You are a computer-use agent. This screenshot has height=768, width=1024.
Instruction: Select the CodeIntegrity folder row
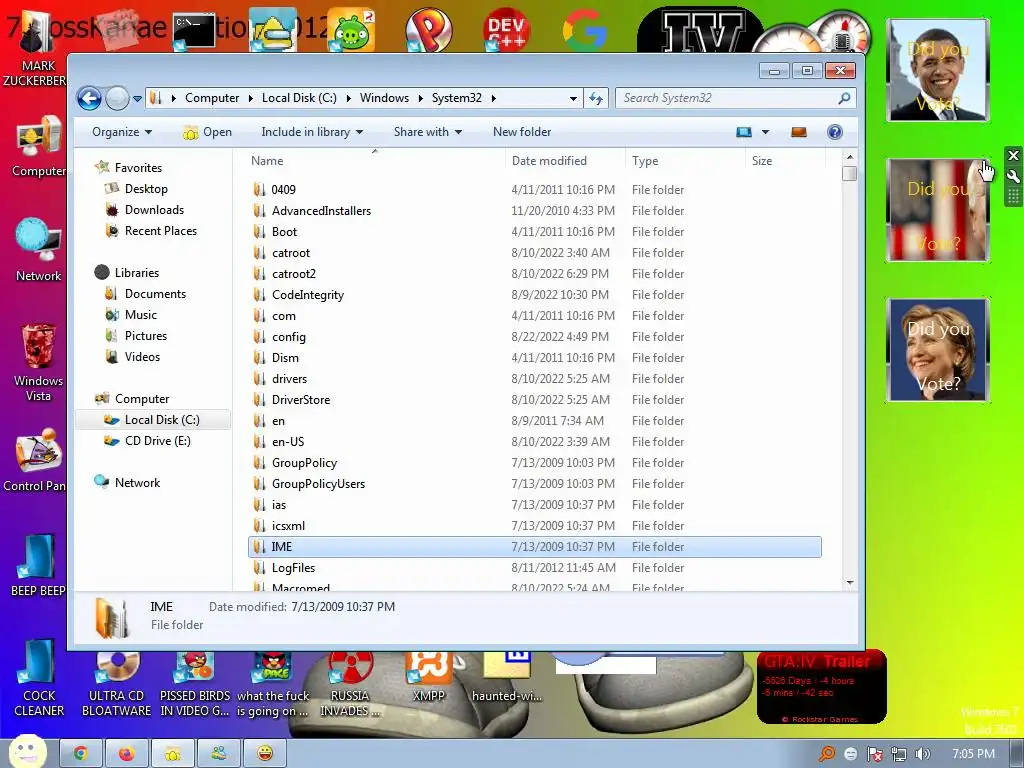tap(534, 295)
